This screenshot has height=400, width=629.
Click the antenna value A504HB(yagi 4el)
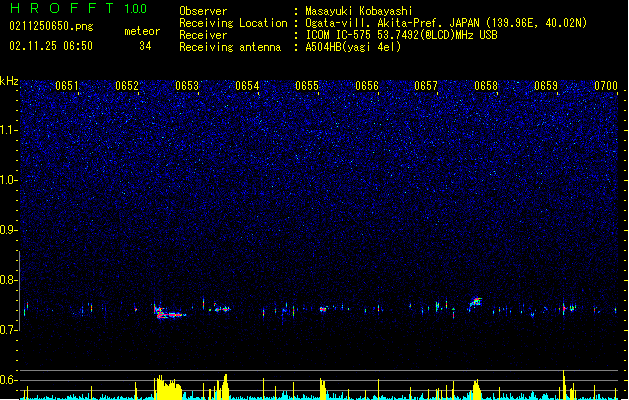click(353, 47)
